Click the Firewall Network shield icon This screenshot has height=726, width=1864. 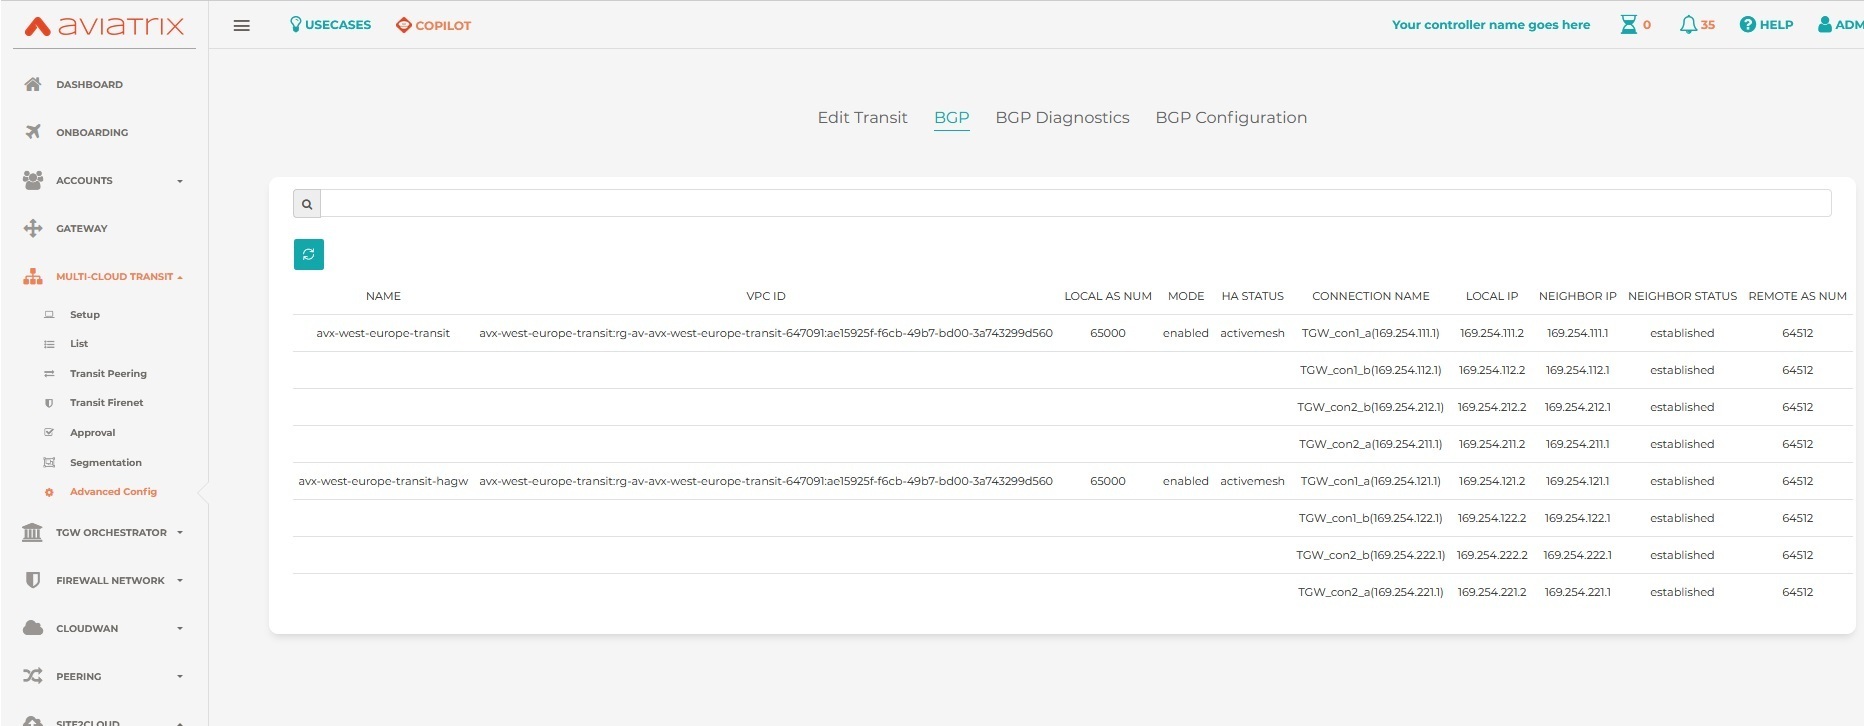[x=33, y=580]
